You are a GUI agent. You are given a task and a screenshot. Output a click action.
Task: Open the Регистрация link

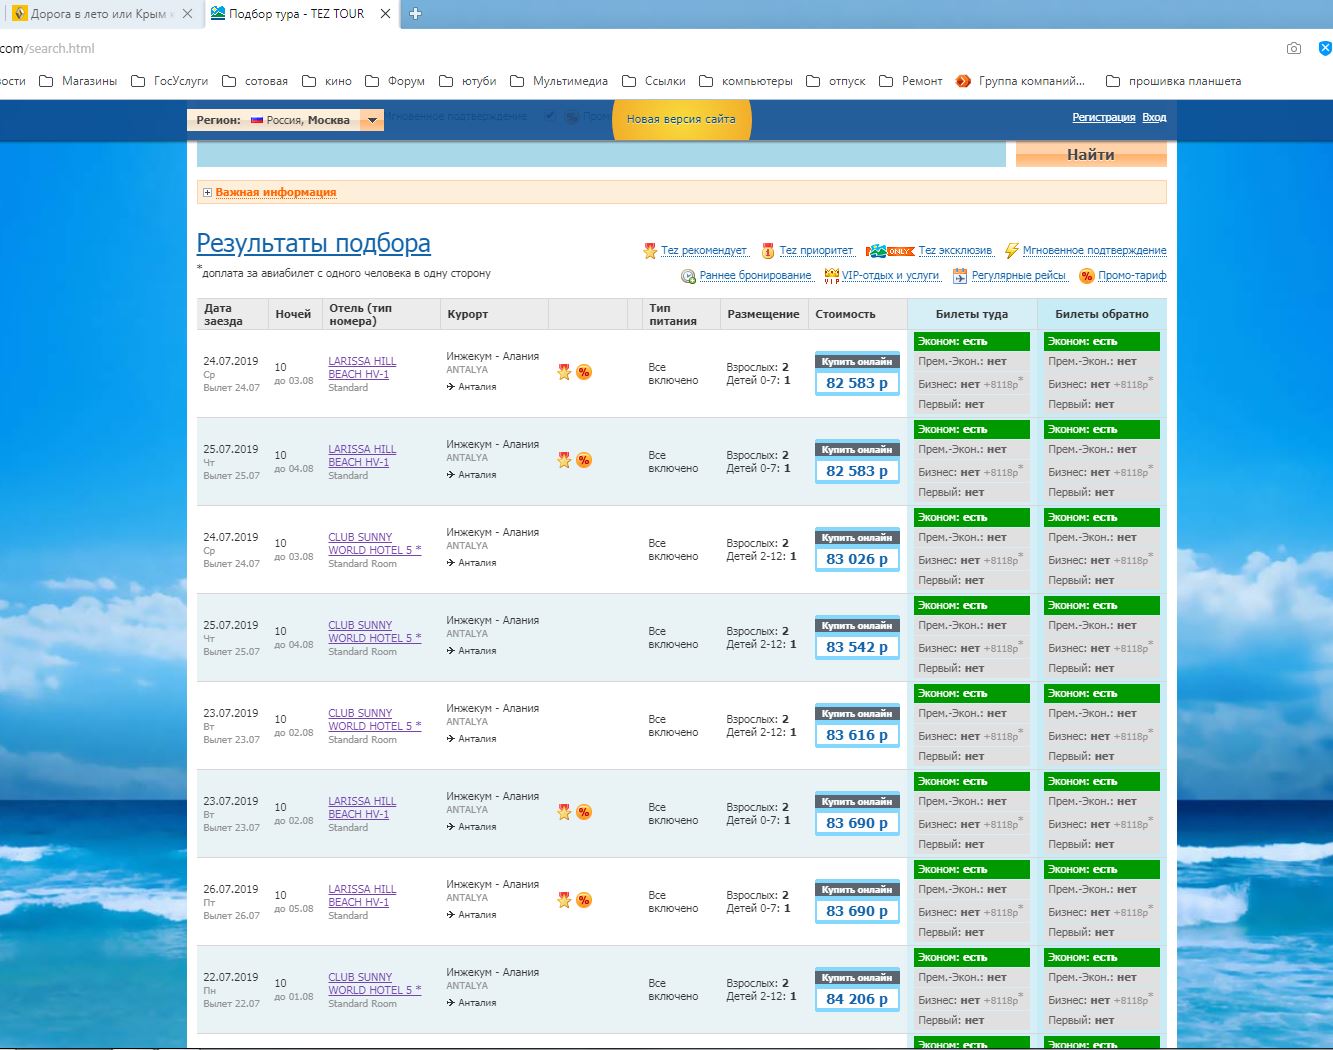point(1103,118)
